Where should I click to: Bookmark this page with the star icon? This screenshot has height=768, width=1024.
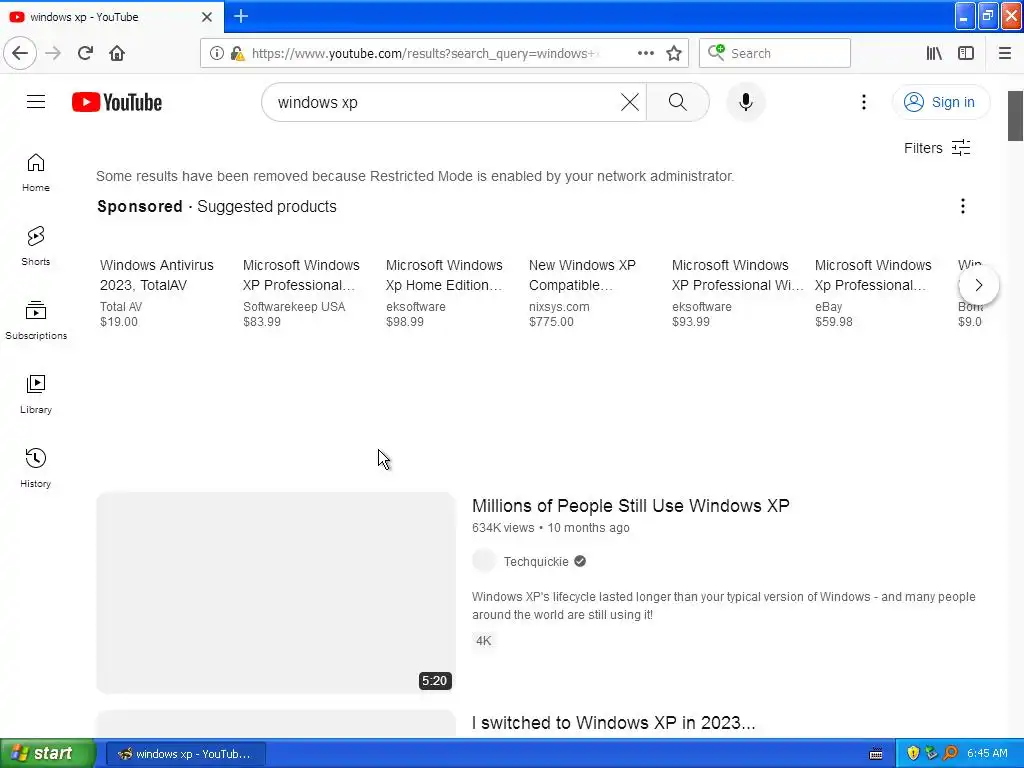(674, 53)
